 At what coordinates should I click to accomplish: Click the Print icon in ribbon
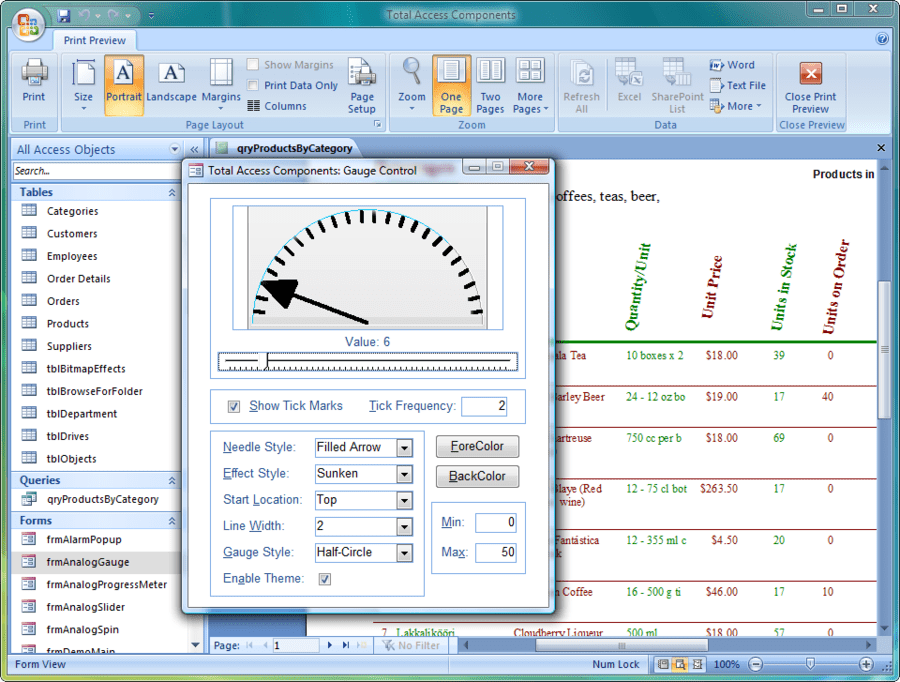34,80
